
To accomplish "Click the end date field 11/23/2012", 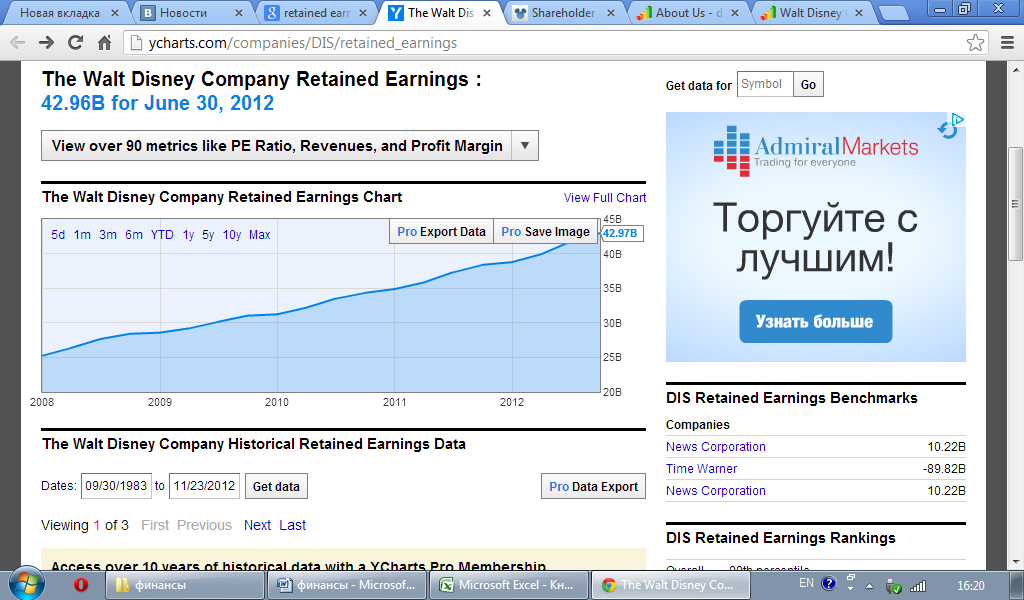I will [x=204, y=486].
